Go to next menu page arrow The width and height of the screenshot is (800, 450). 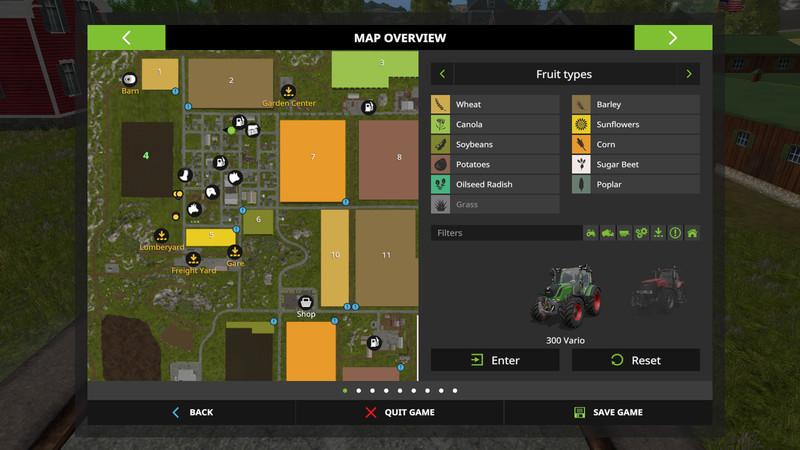pyautogui.click(x=672, y=38)
